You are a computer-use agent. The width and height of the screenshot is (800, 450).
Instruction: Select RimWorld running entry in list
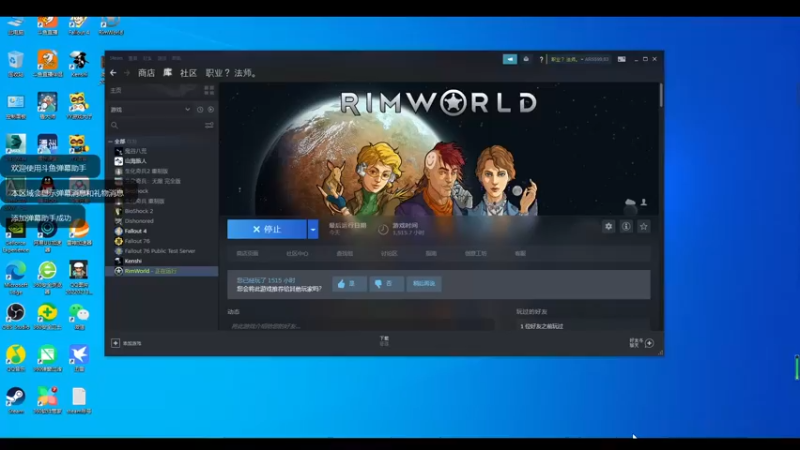pyautogui.click(x=162, y=271)
